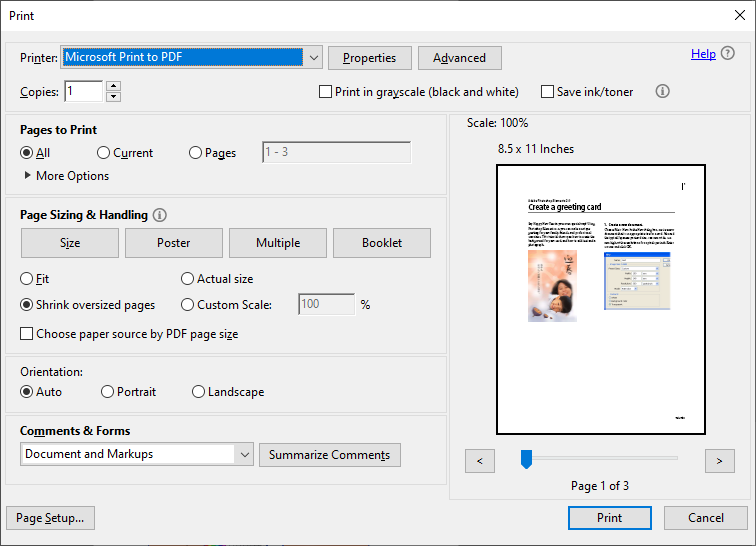The image size is (756, 546).
Task: Enable Choose paper source by PDF page size
Action: click(x=27, y=334)
